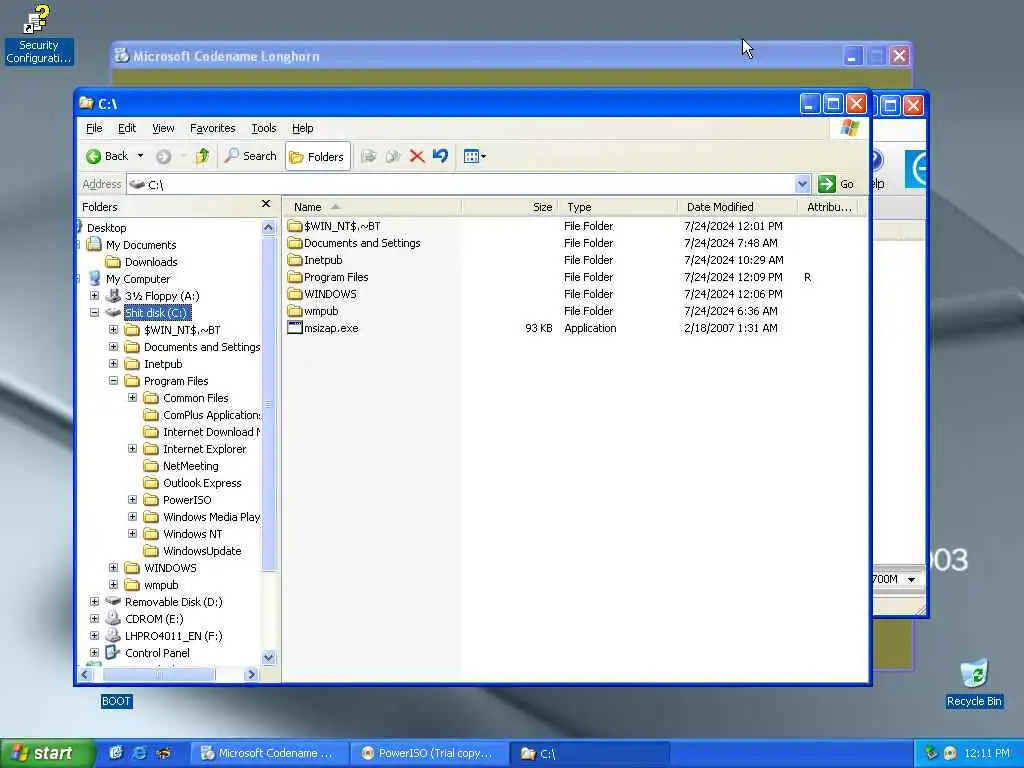Sort by the Name column header
The image size is (1024, 768).
click(x=372, y=207)
